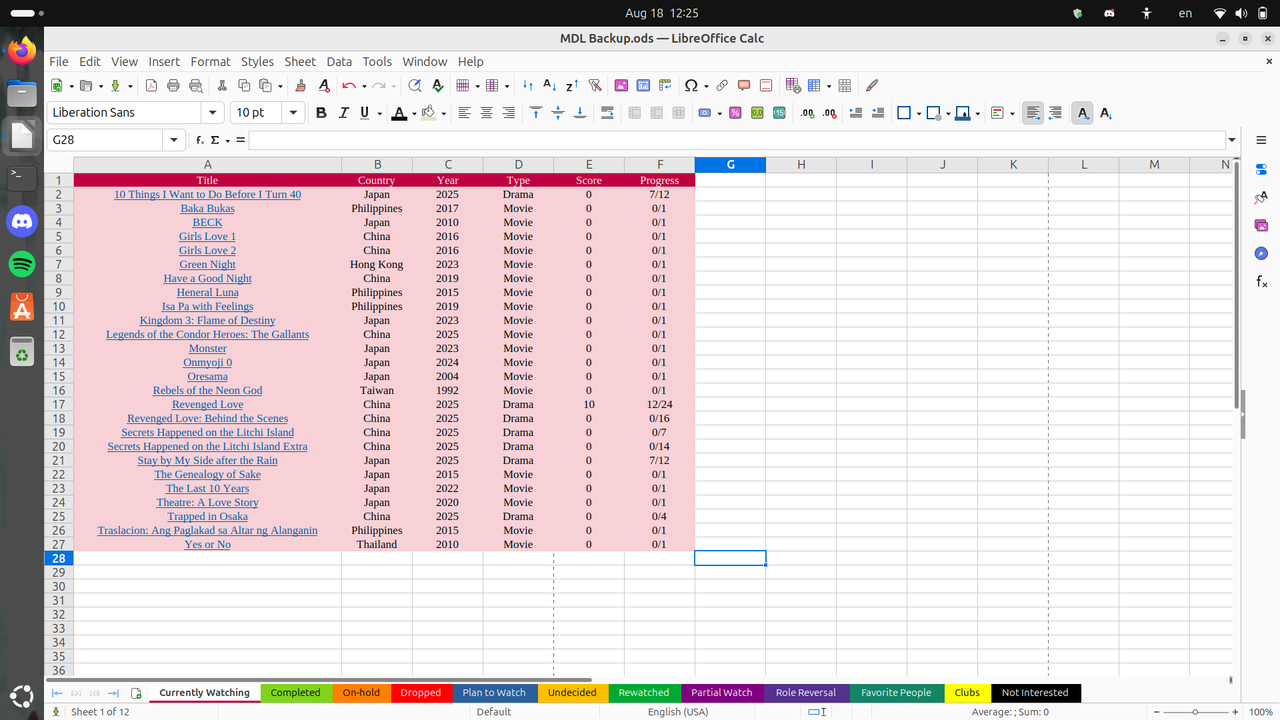Click the Print icon in toolbar

(173, 86)
